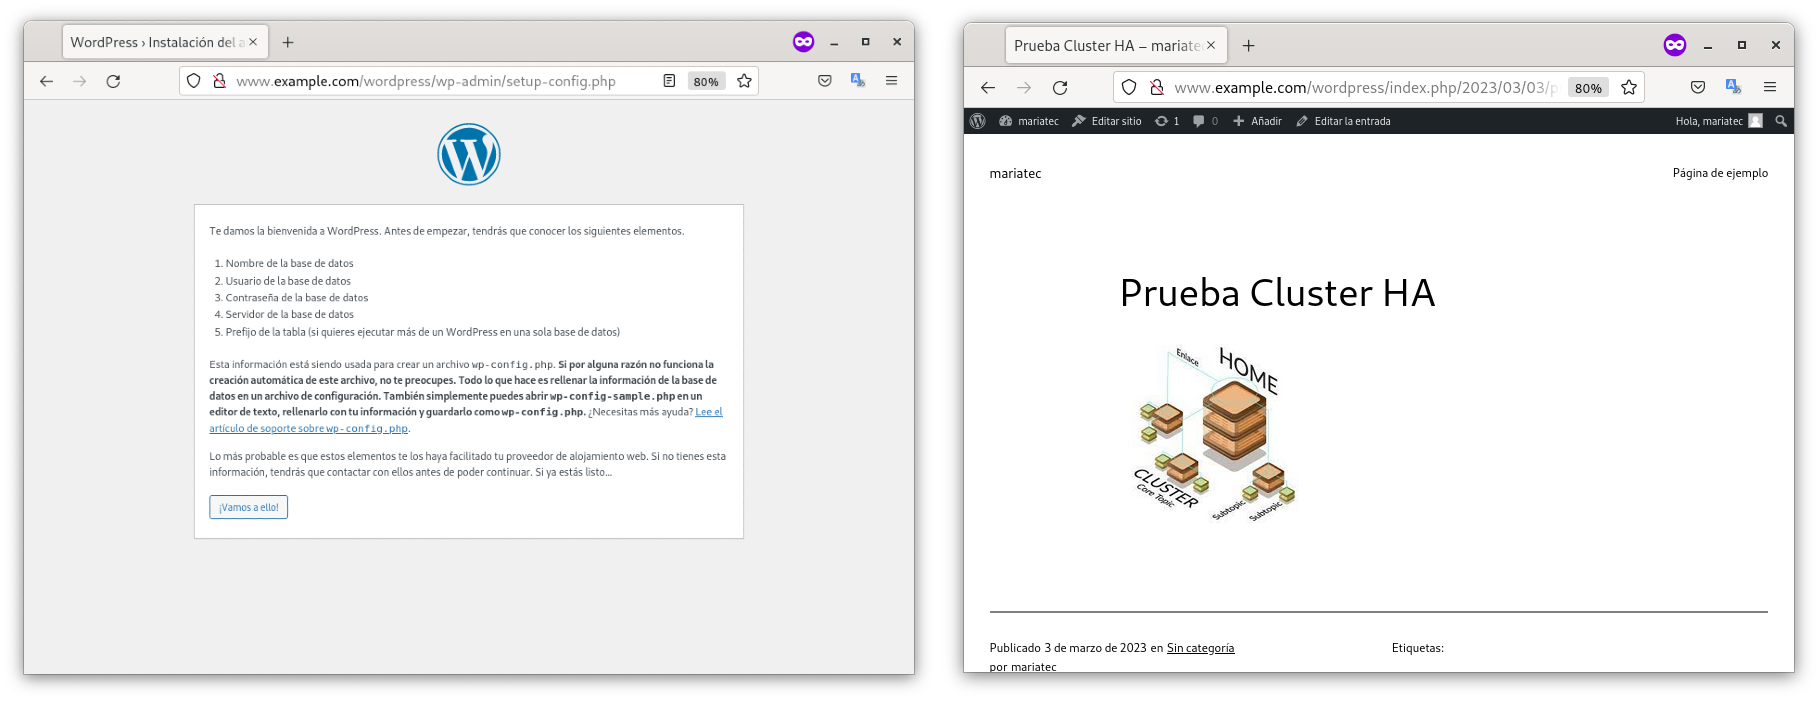Expand the 'Añadir' new content menu

point(1257,121)
